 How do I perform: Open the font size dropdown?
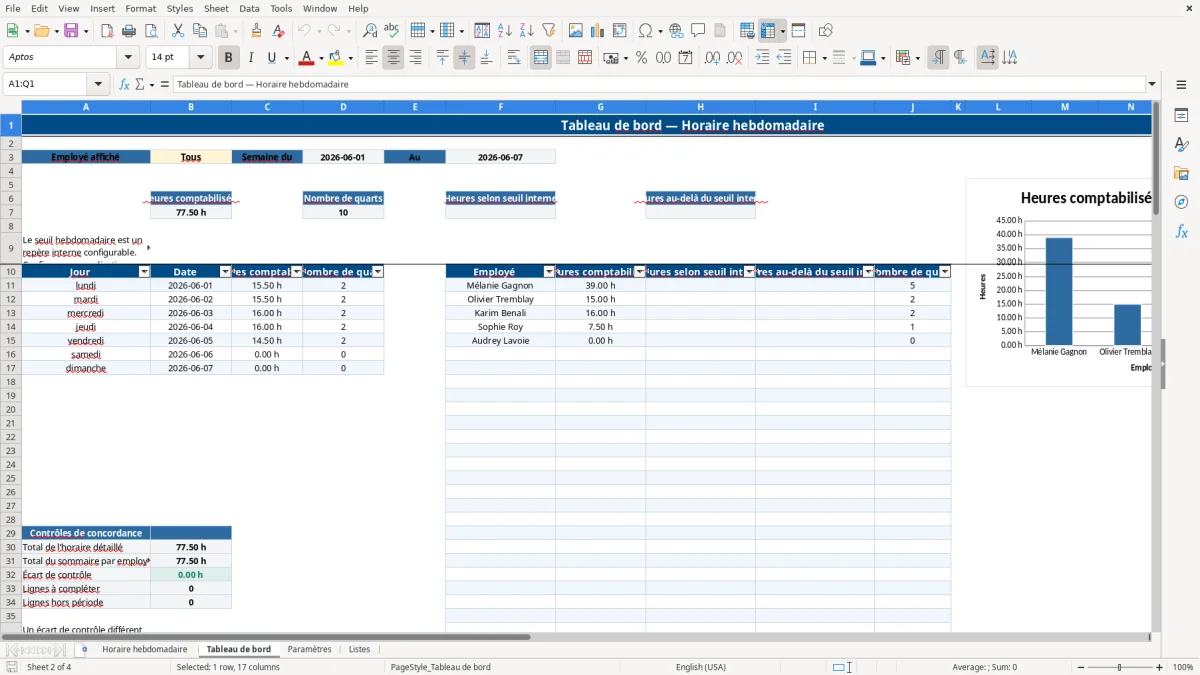point(201,58)
